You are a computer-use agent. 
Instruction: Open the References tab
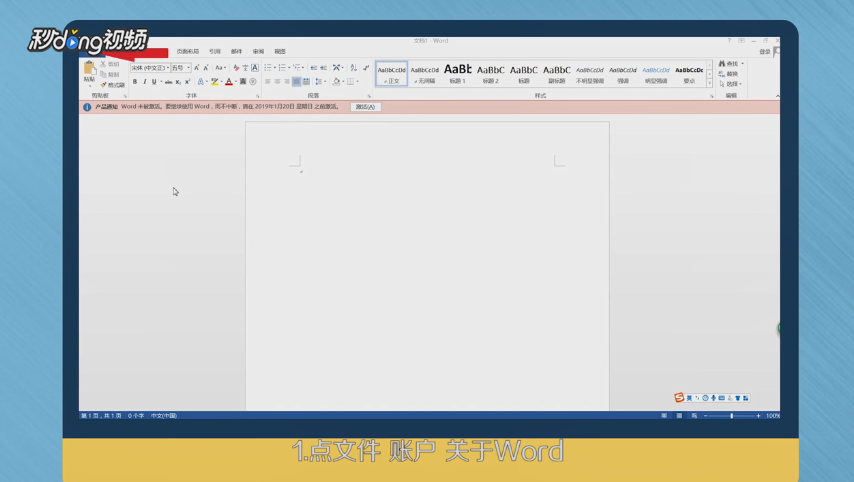coord(215,51)
